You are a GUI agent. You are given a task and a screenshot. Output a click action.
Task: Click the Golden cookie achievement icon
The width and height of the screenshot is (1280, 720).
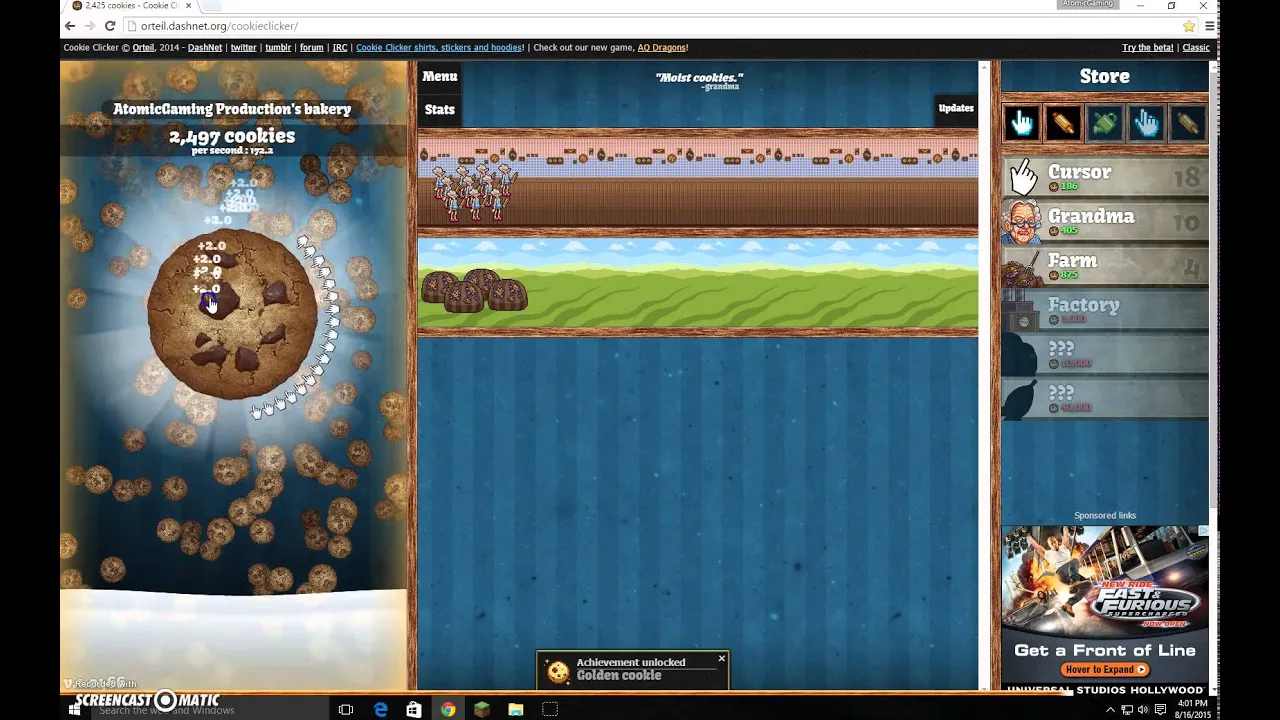pos(558,672)
